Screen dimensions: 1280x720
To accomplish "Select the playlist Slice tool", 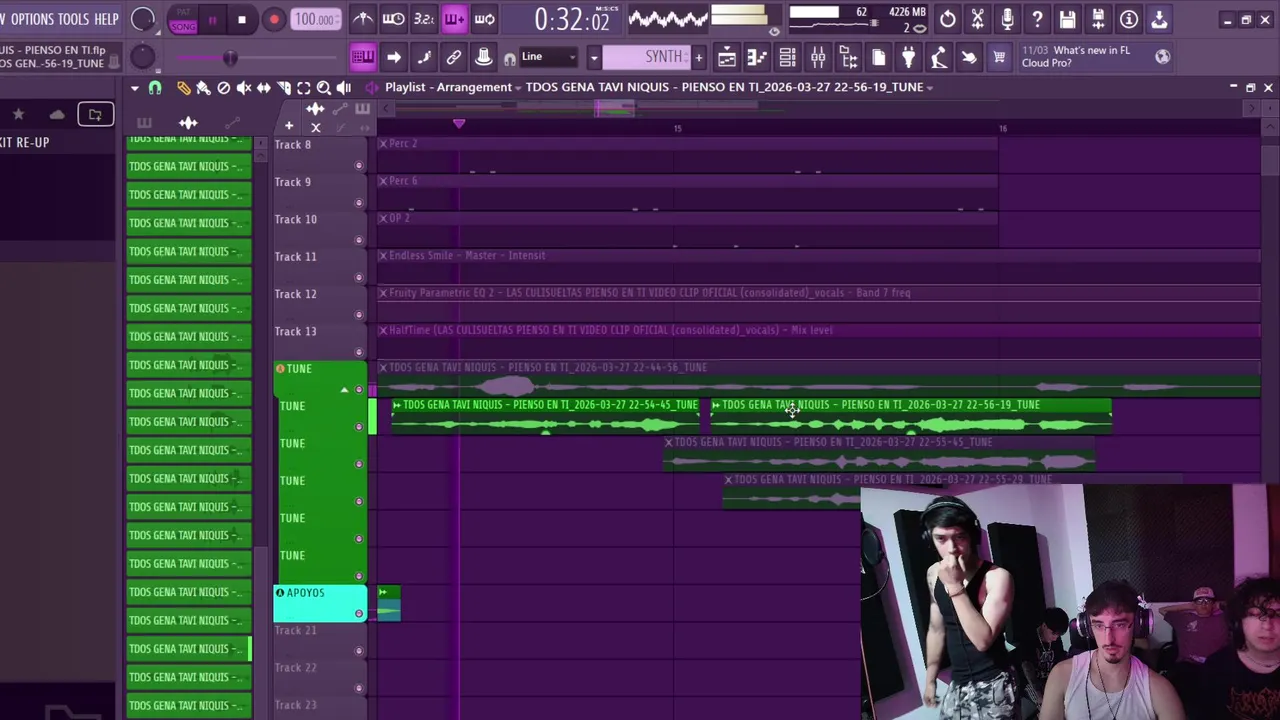I will (x=284, y=88).
